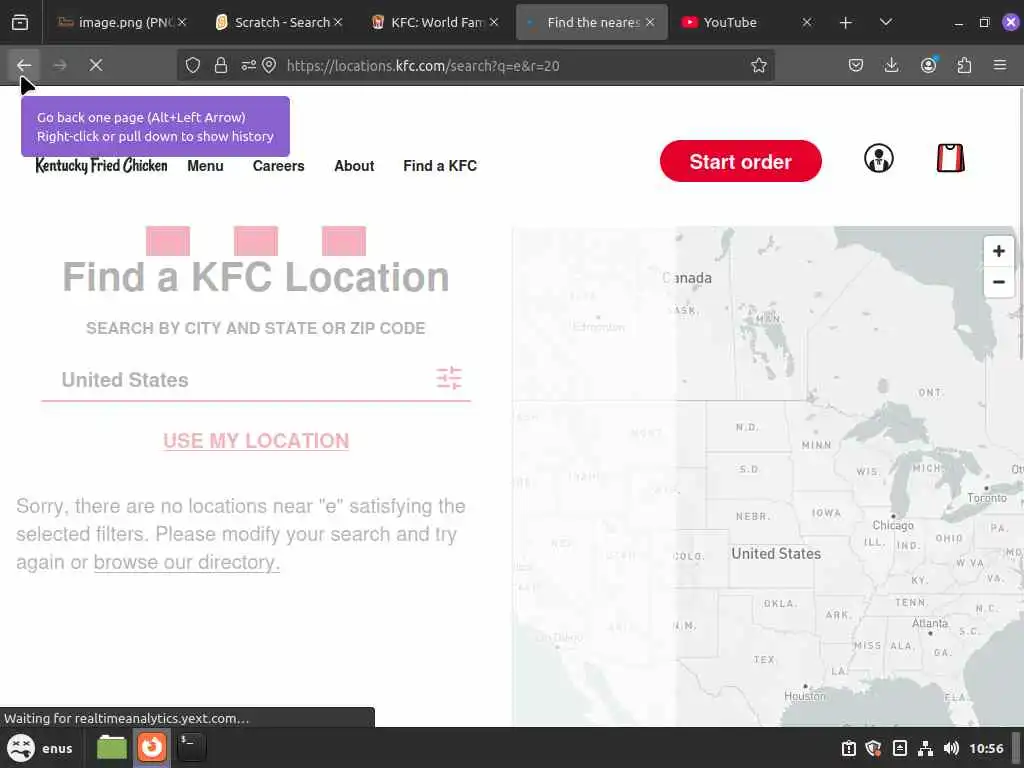Image resolution: width=1024 pixels, height=768 pixels.
Task: Open the file manager from the taskbar
Action: tap(112, 747)
